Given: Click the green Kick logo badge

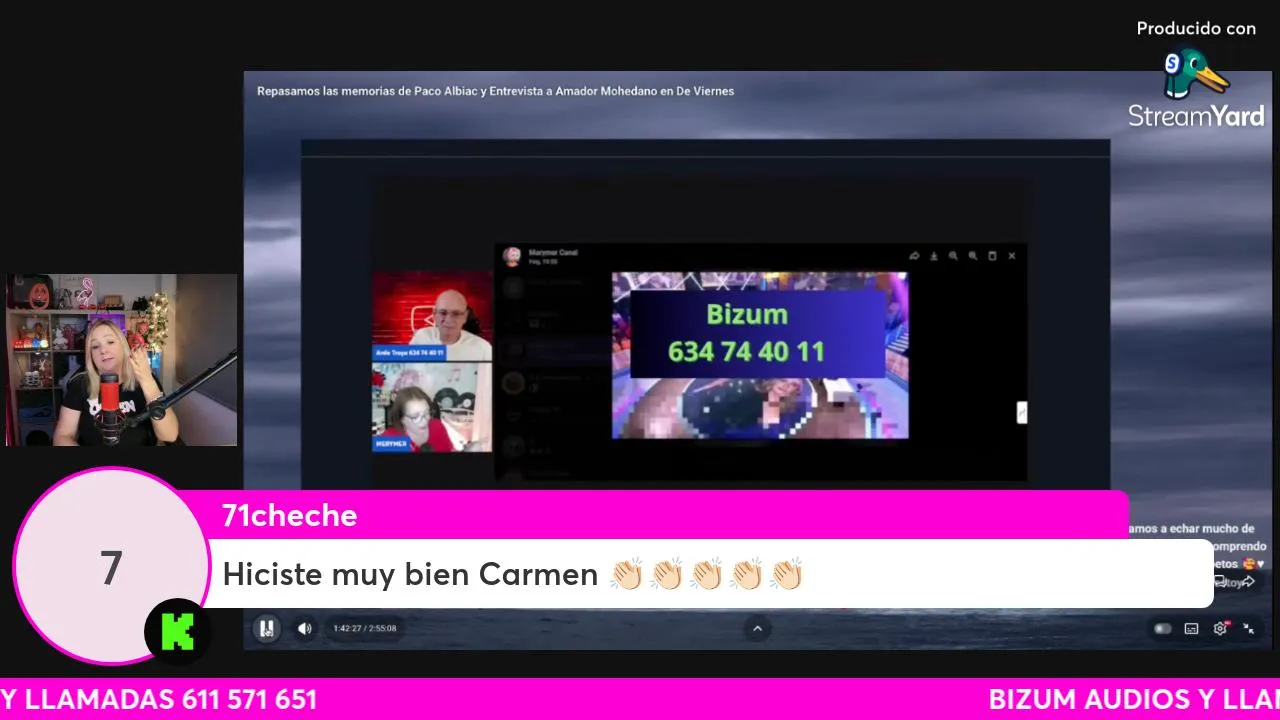Looking at the screenshot, I should (x=177, y=632).
